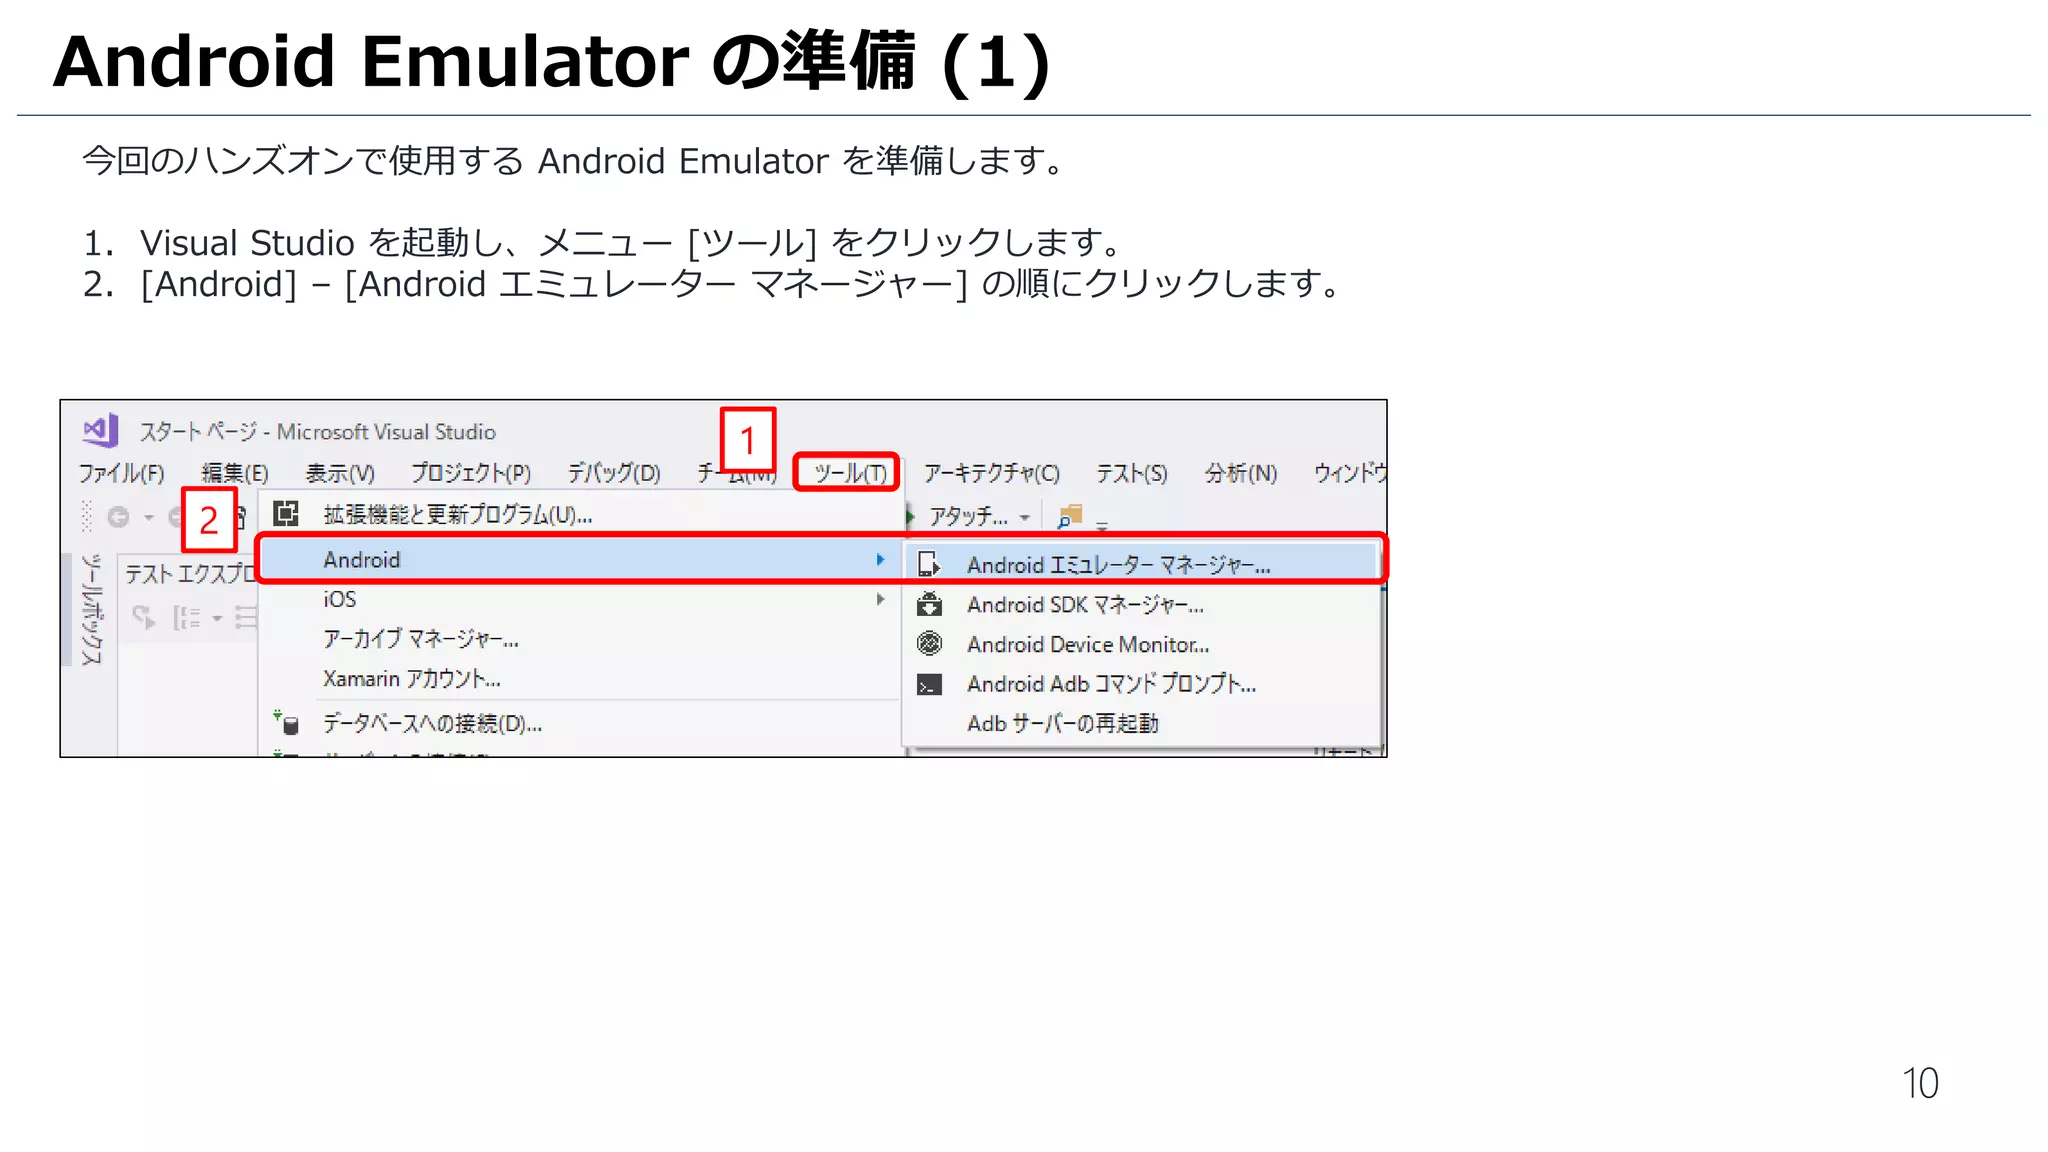Click the extensions and updates icon
This screenshot has width=2048, height=1152.
point(286,514)
